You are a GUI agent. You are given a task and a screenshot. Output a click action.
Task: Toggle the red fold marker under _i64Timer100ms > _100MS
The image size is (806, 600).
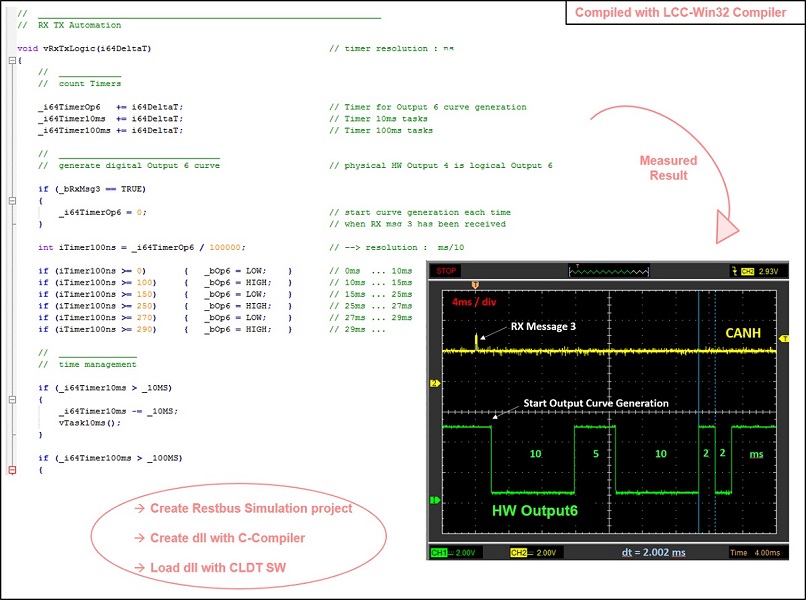tap(12, 470)
